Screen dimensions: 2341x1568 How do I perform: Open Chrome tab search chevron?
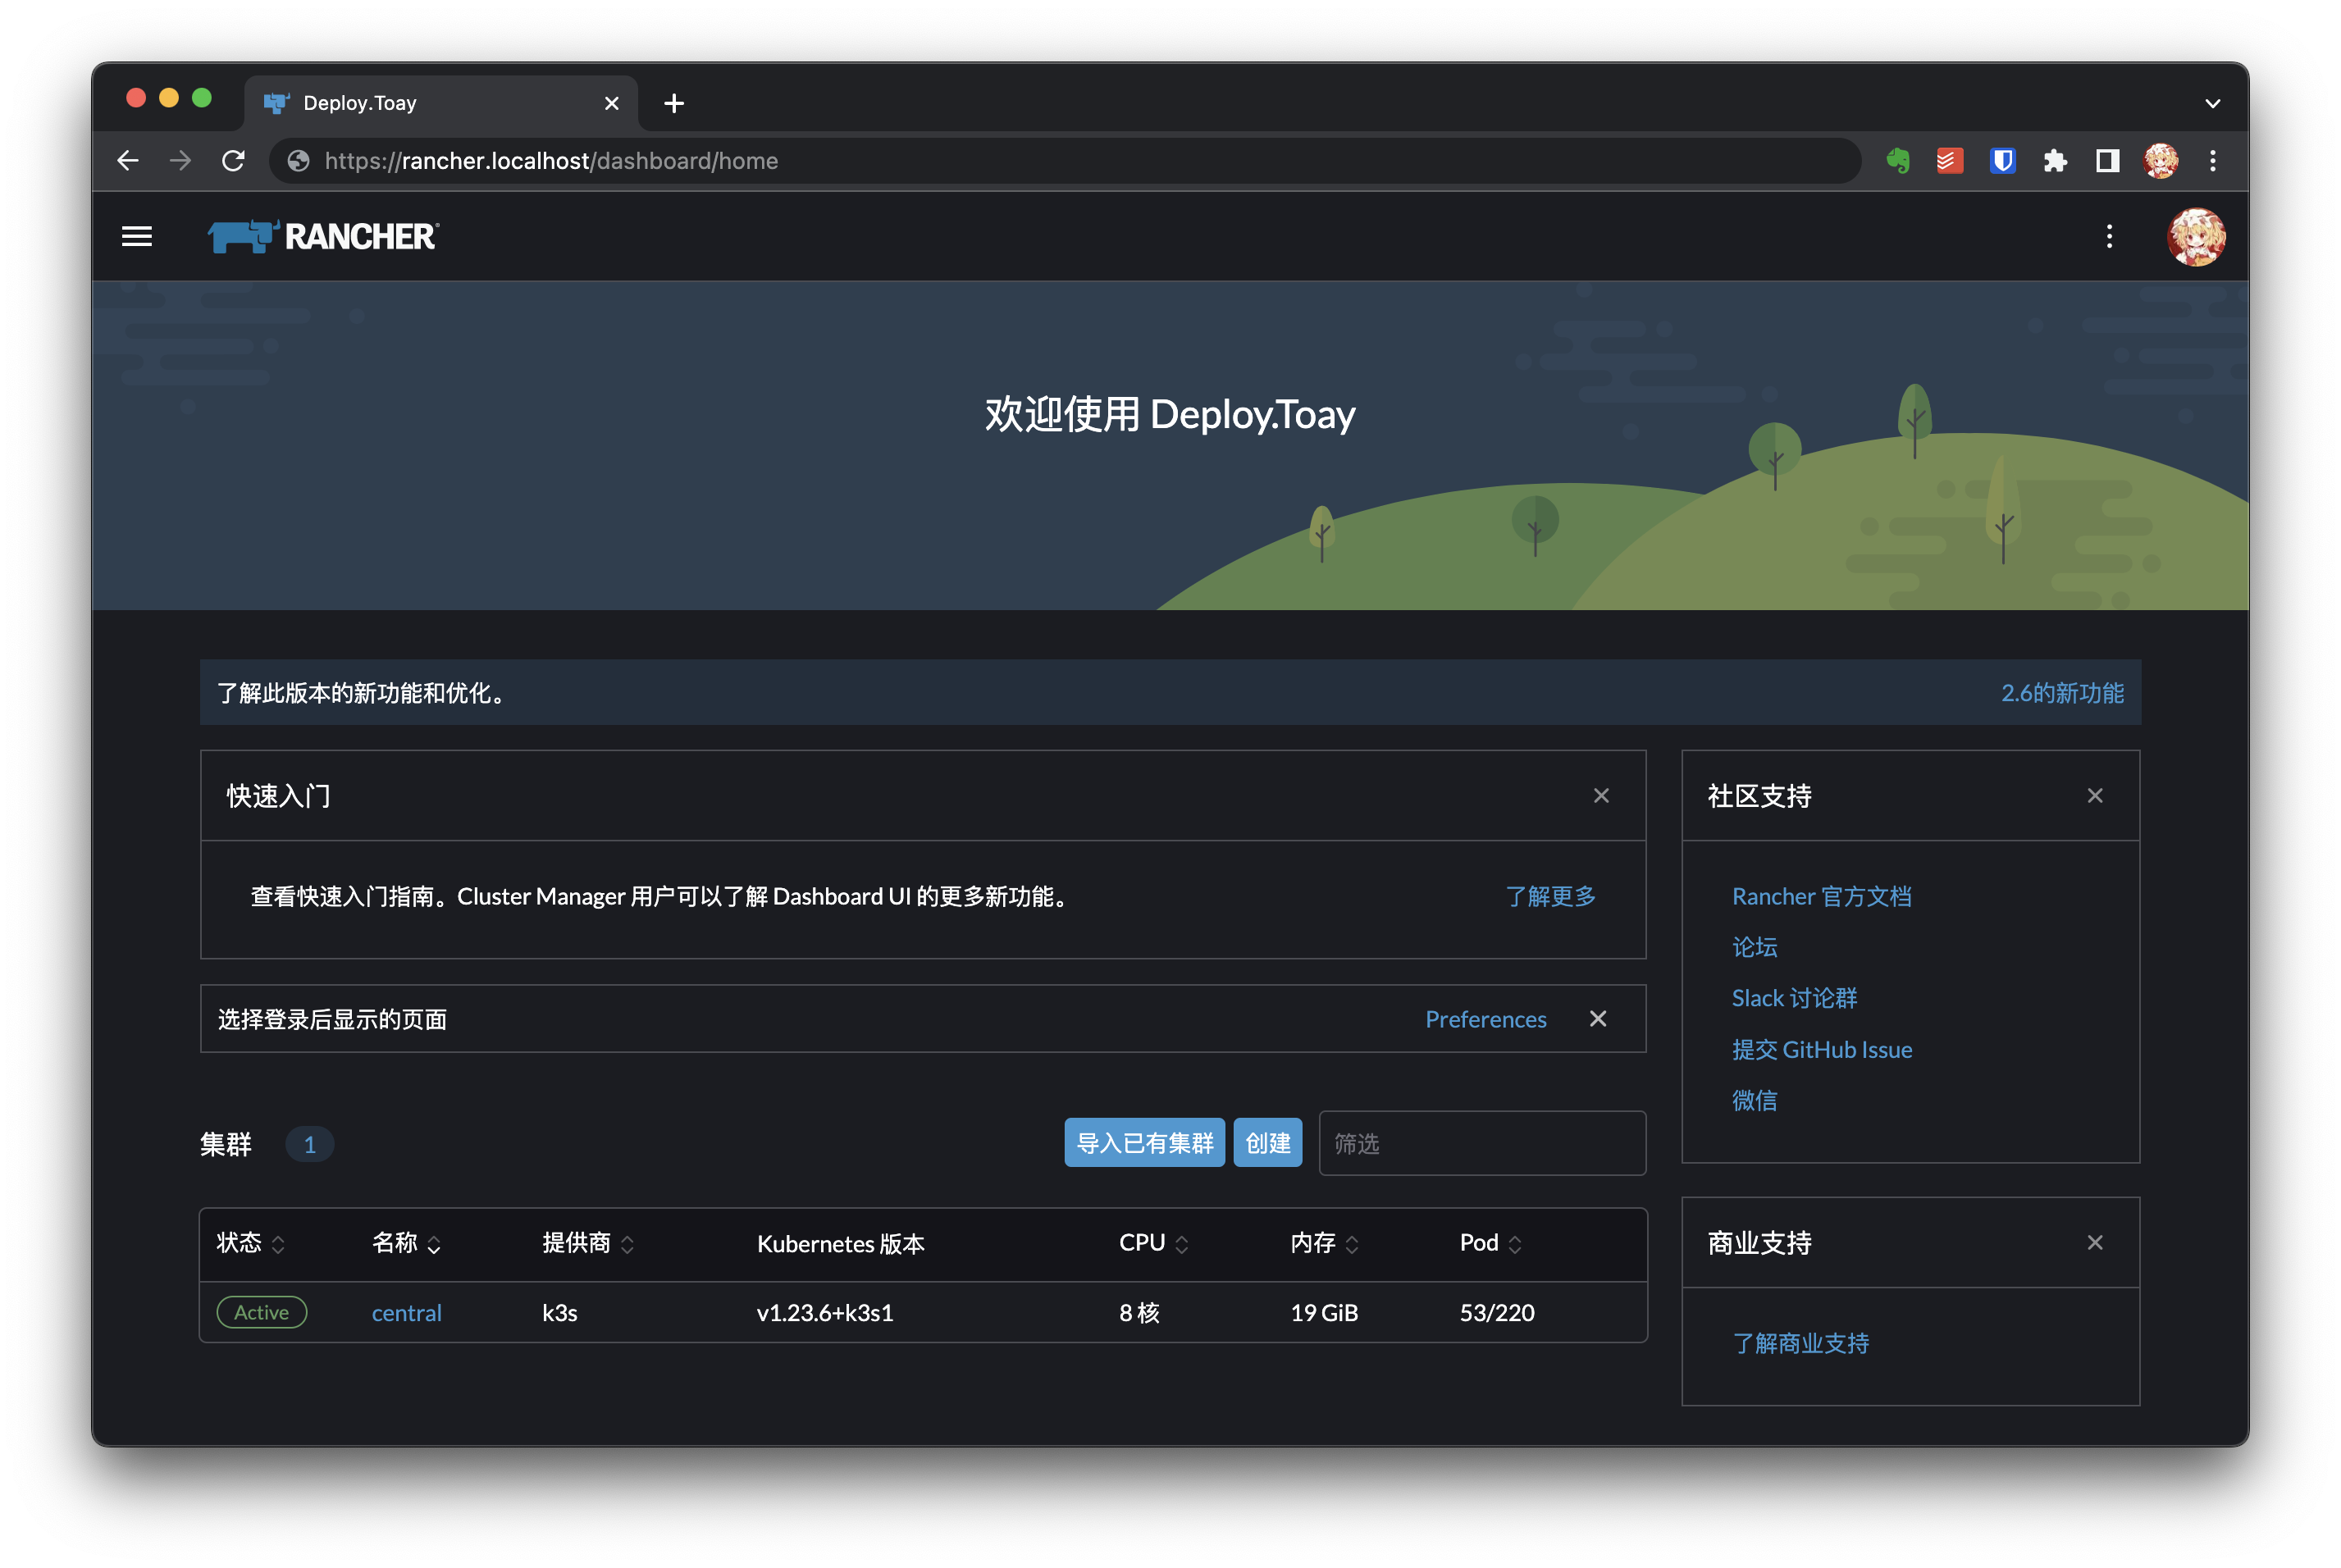click(2212, 103)
